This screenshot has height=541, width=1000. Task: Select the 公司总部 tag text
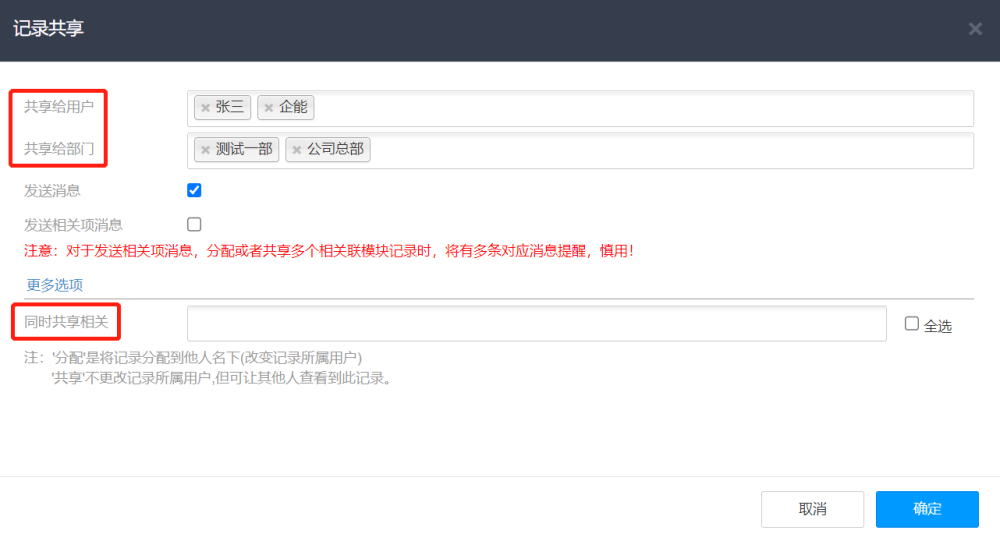click(x=335, y=149)
